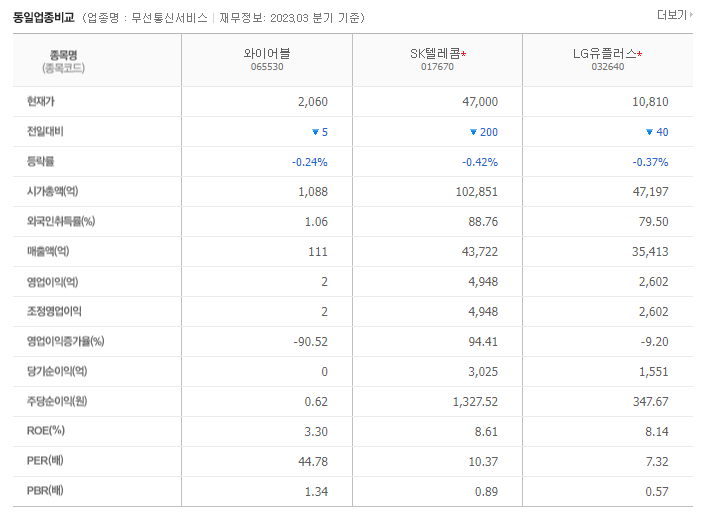This screenshot has width=701, height=512.
Task: Select market cap 47,197
Action: (650, 192)
